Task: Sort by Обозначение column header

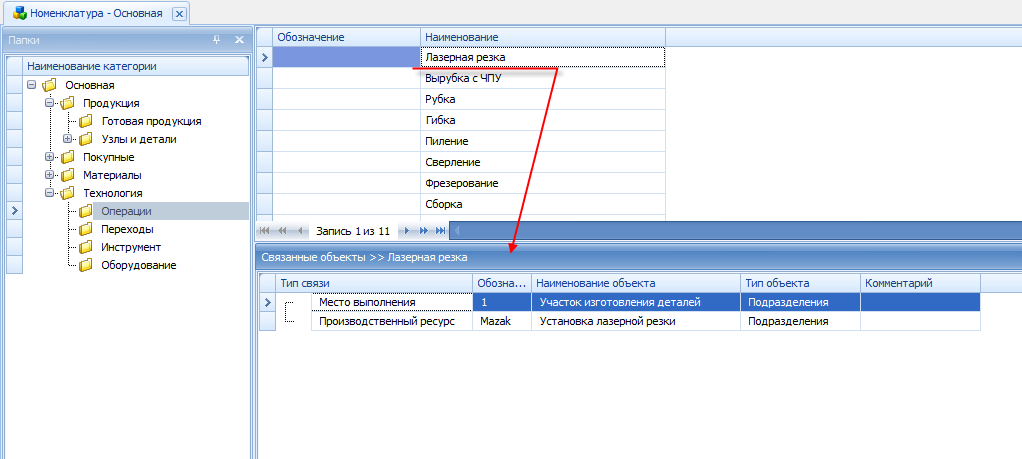Action: tap(346, 38)
